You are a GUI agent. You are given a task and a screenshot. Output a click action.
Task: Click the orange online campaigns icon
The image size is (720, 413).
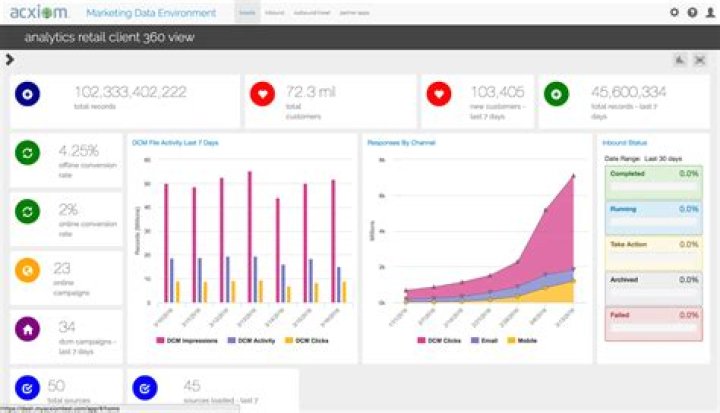(27, 271)
